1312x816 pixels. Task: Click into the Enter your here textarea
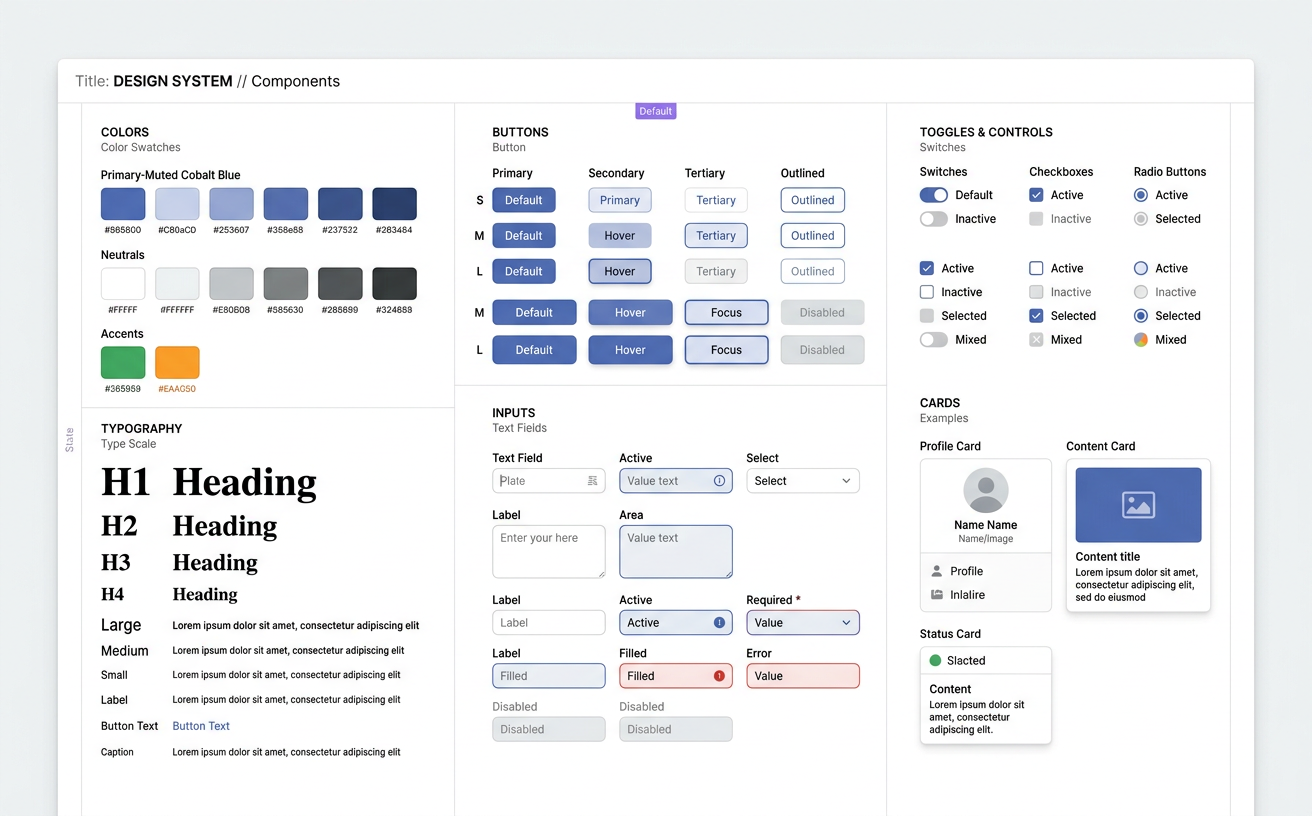tap(549, 552)
